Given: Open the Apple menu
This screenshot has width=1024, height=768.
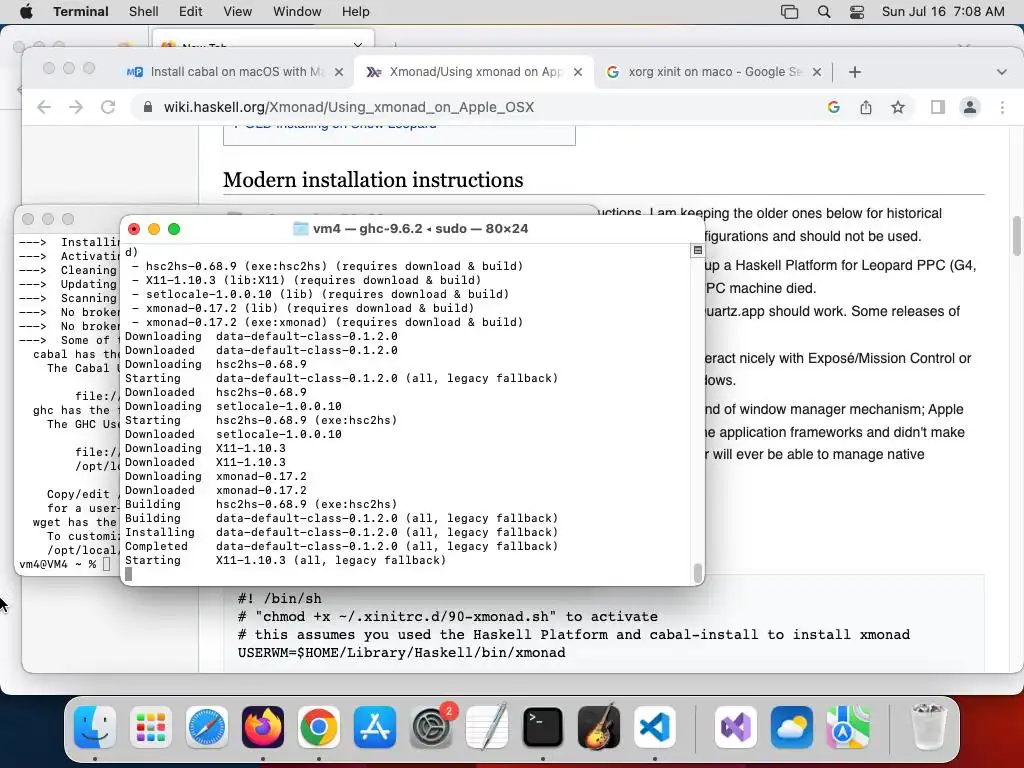Looking at the screenshot, I should coord(26,12).
